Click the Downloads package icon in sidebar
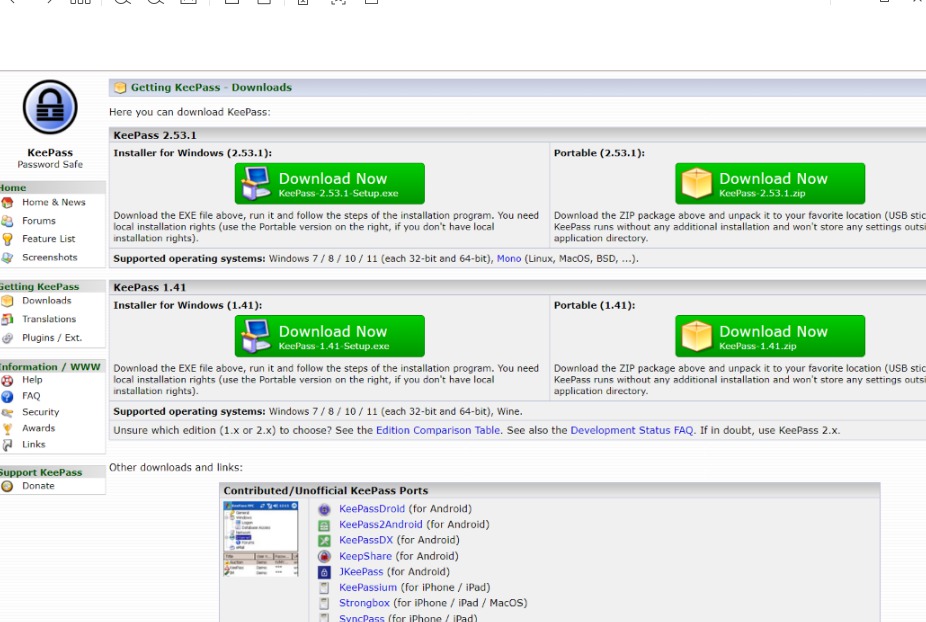 7,301
